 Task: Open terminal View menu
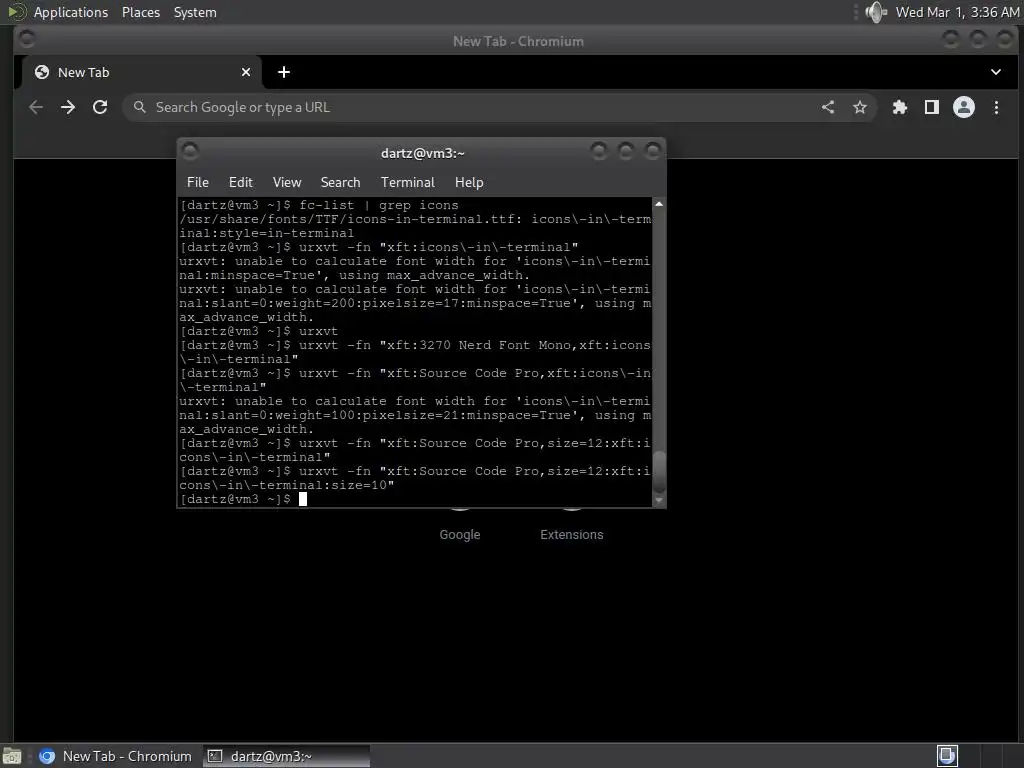click(x=287, y=182)
